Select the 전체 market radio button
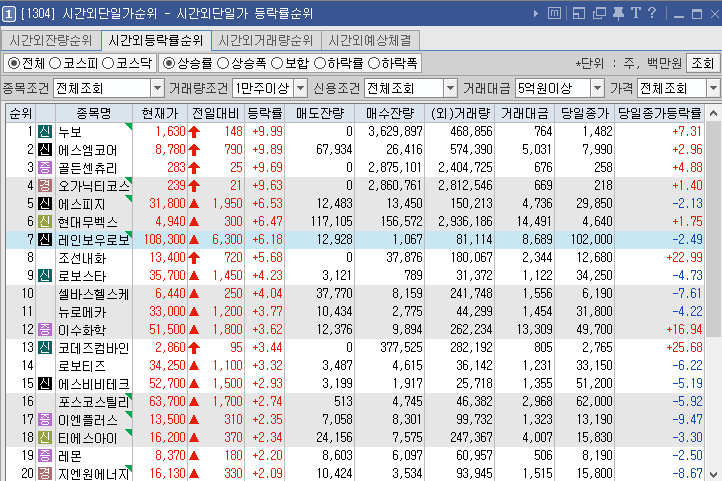Screen dimensions: 722x481 14,63
